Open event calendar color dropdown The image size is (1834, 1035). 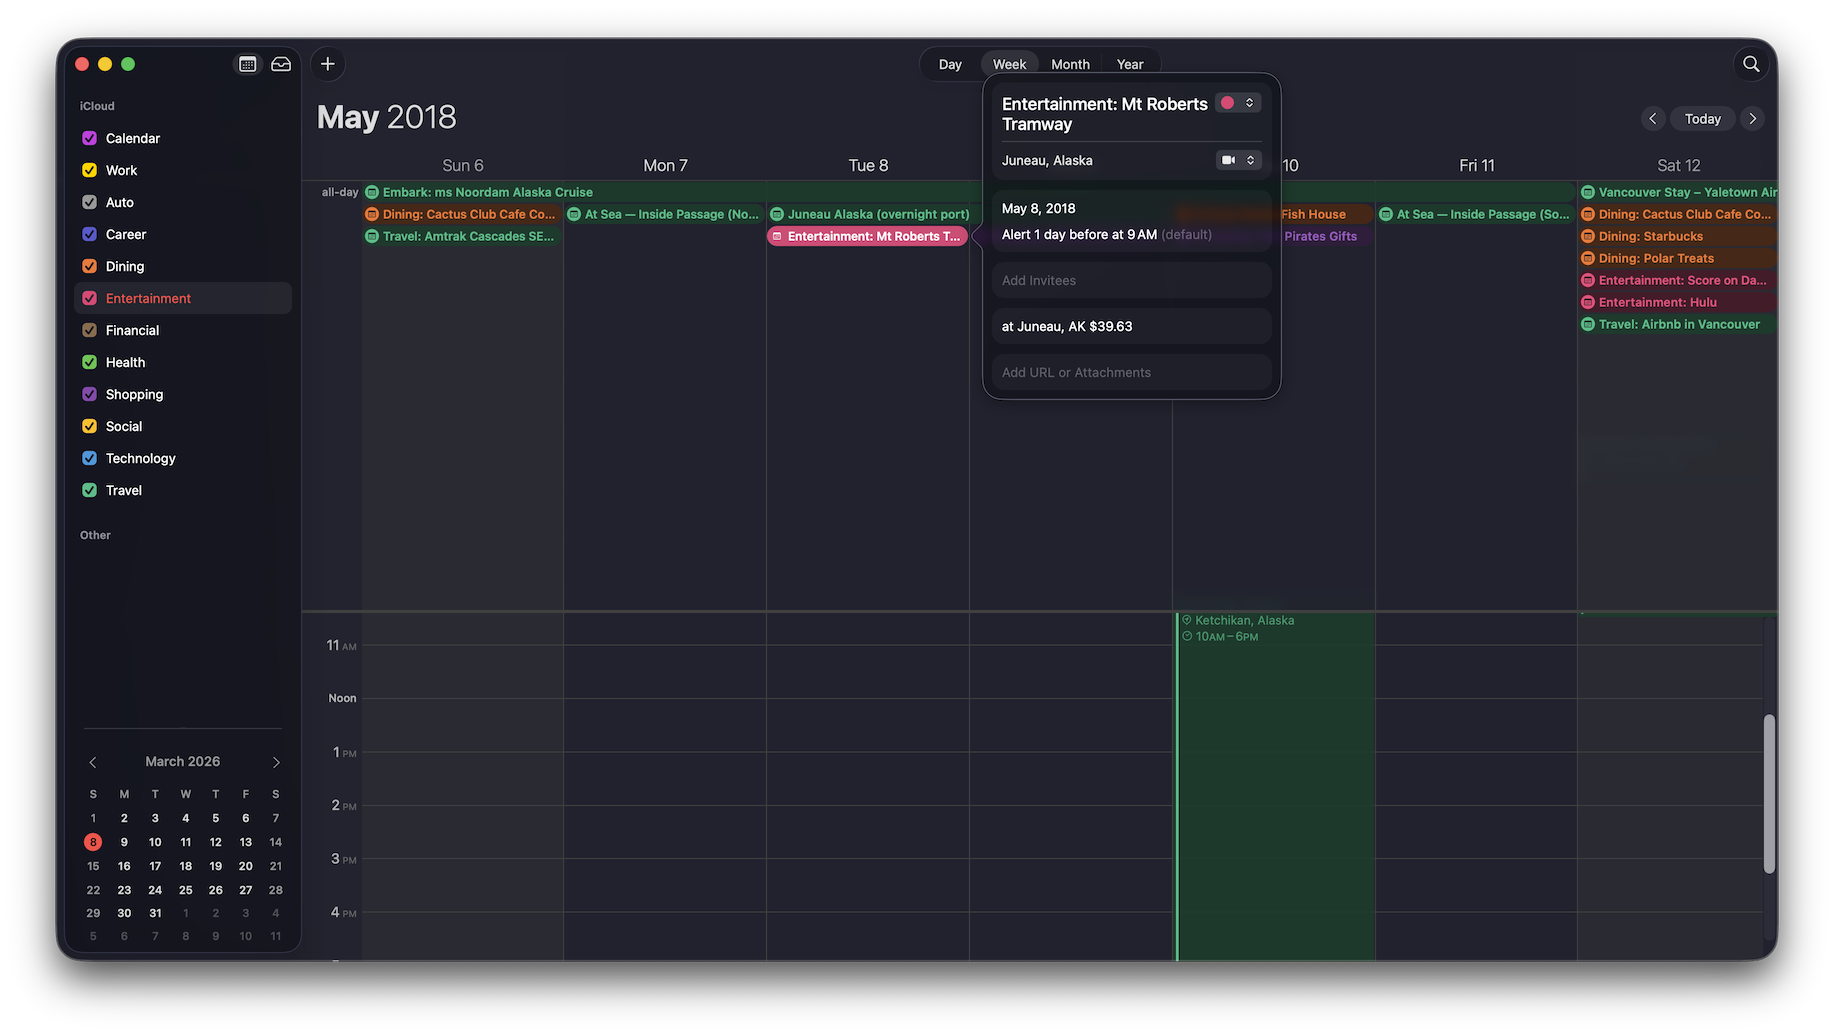tap(1238, 103)
